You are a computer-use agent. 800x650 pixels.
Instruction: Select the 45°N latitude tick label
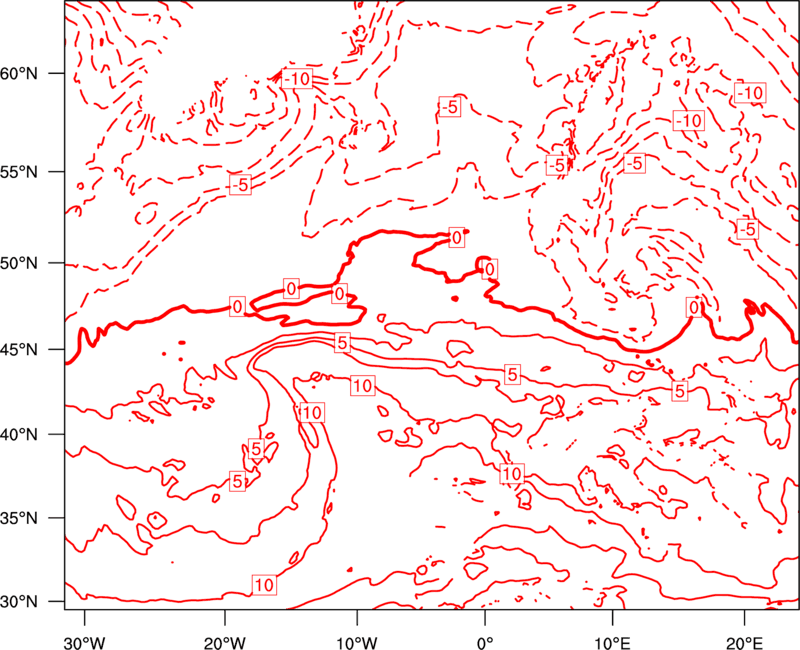[19, 350]
